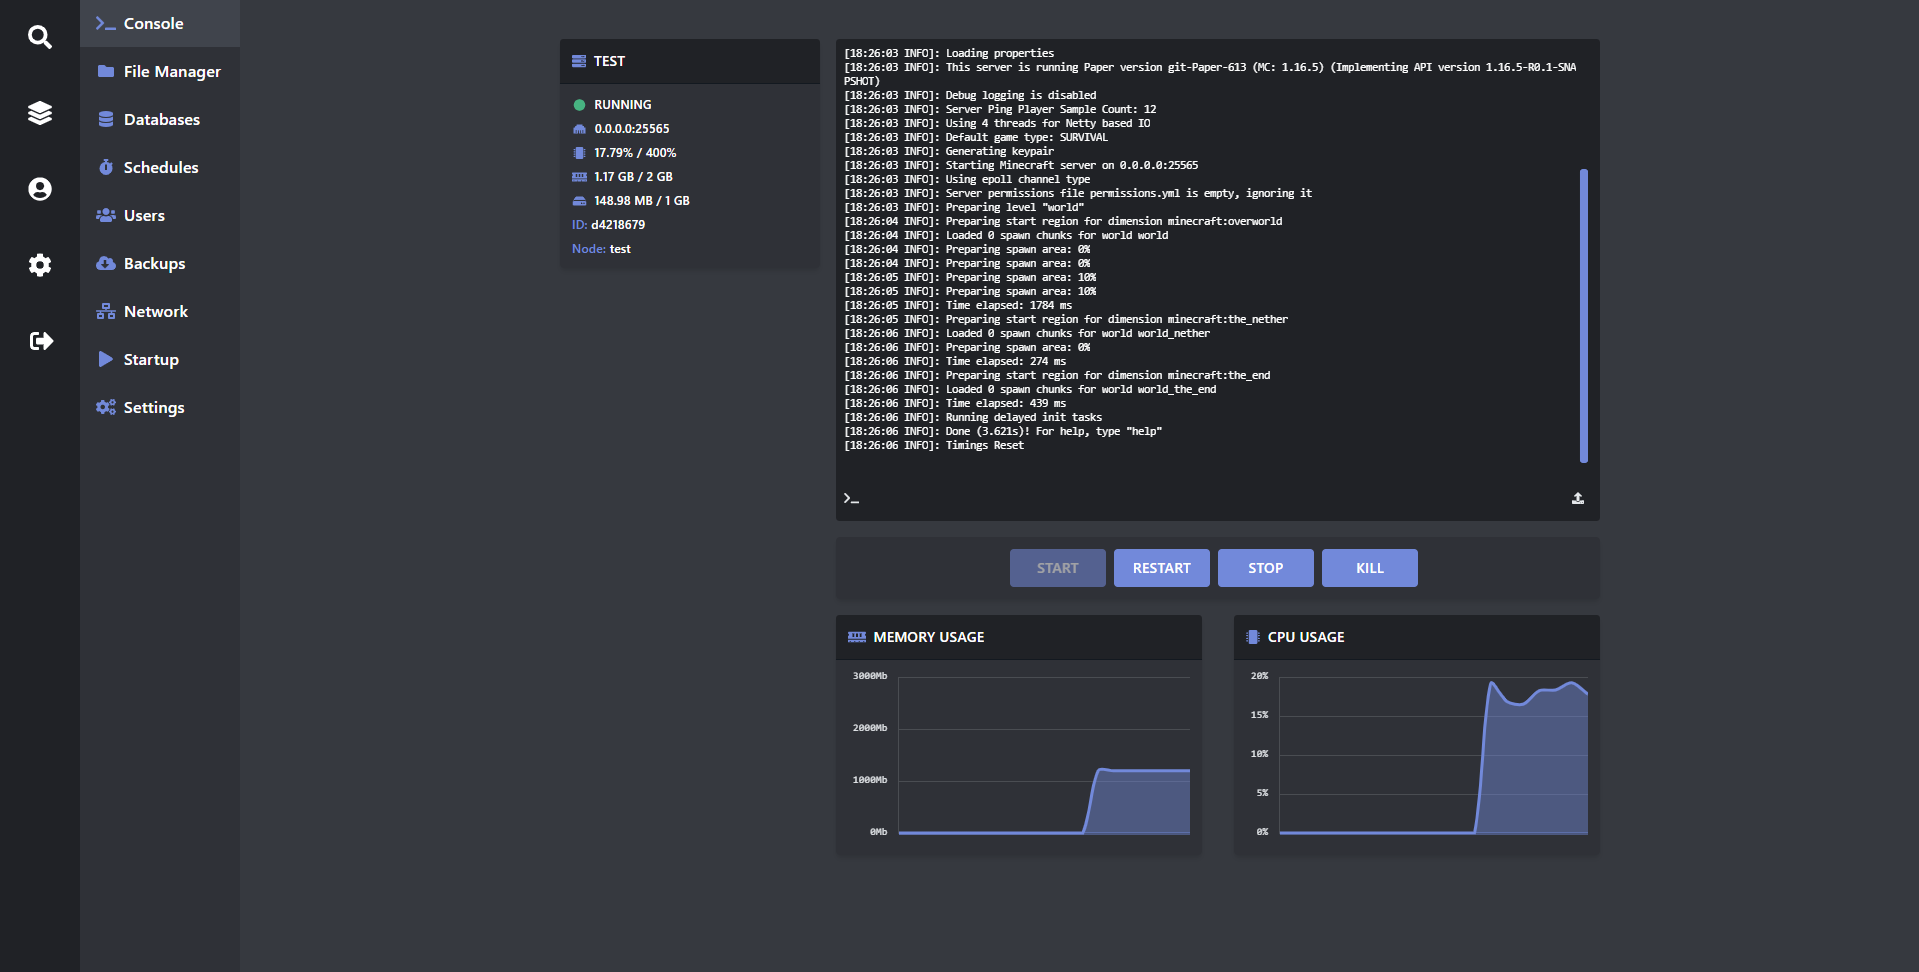Open the Console menu item
The image size is (1919, 972).
pos(160,23)
